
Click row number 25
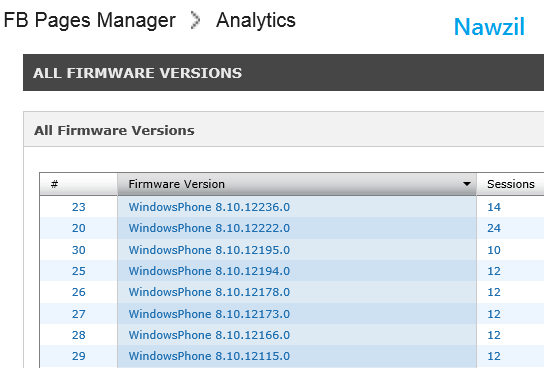click(79, 271)
